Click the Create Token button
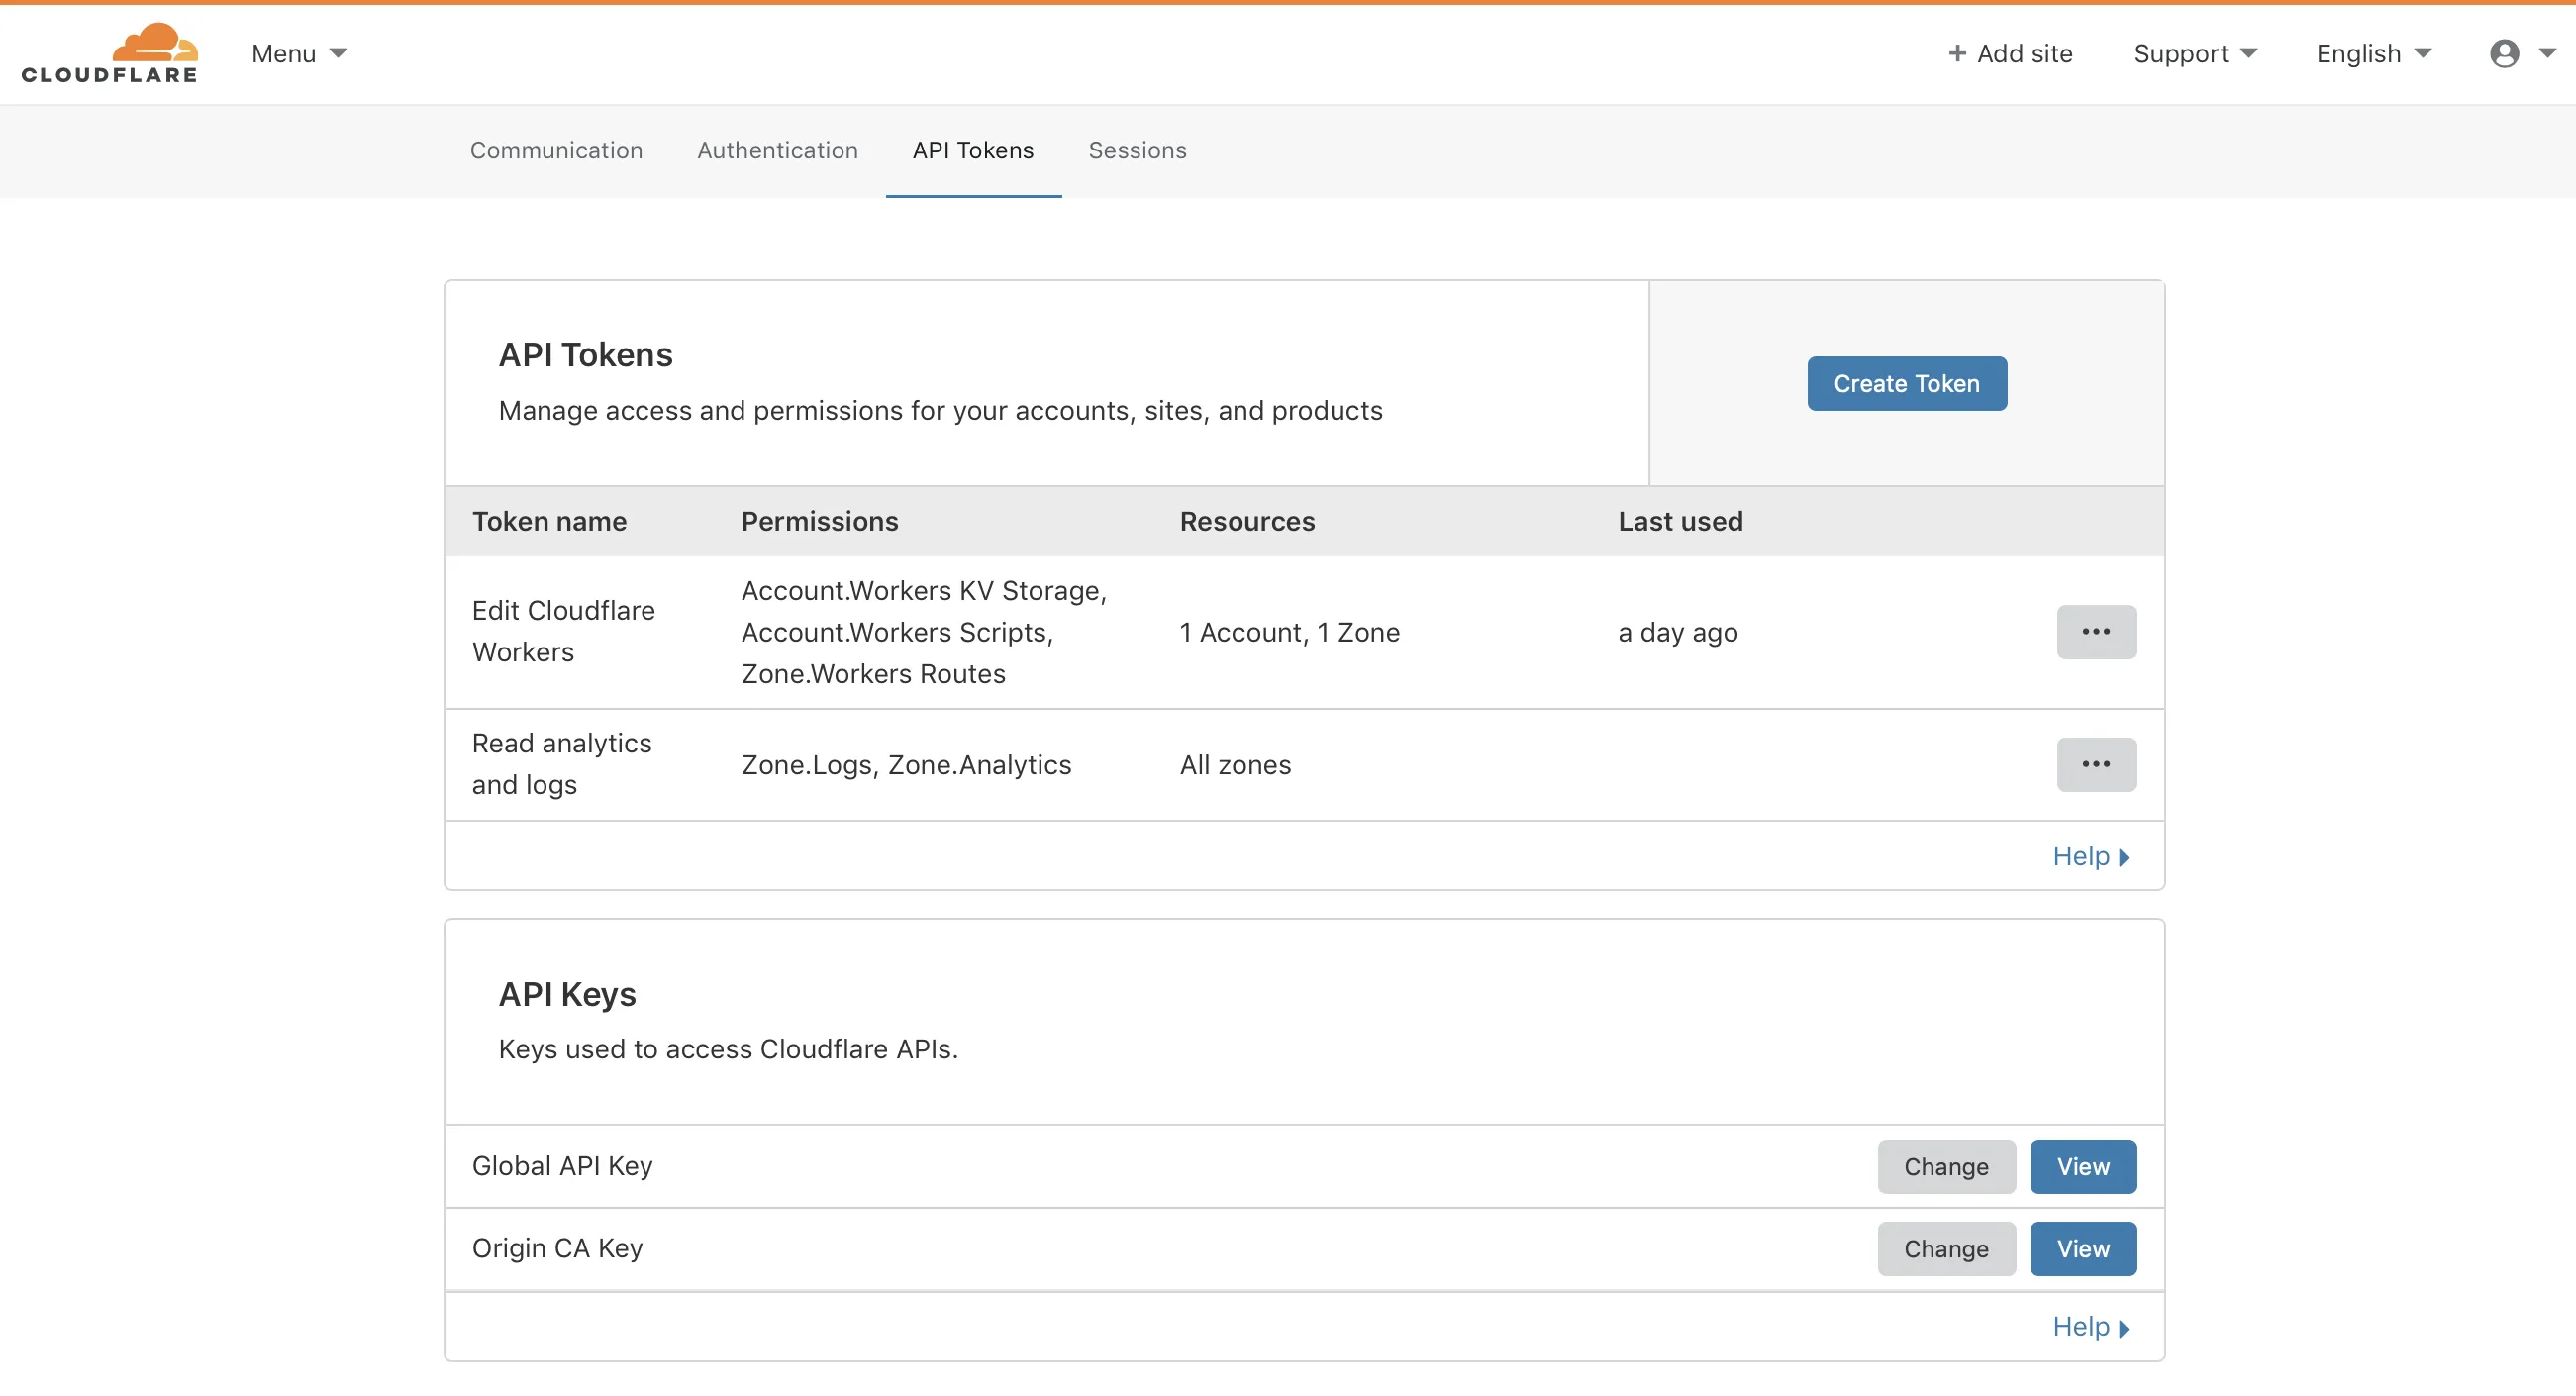 coord(1906,383)
